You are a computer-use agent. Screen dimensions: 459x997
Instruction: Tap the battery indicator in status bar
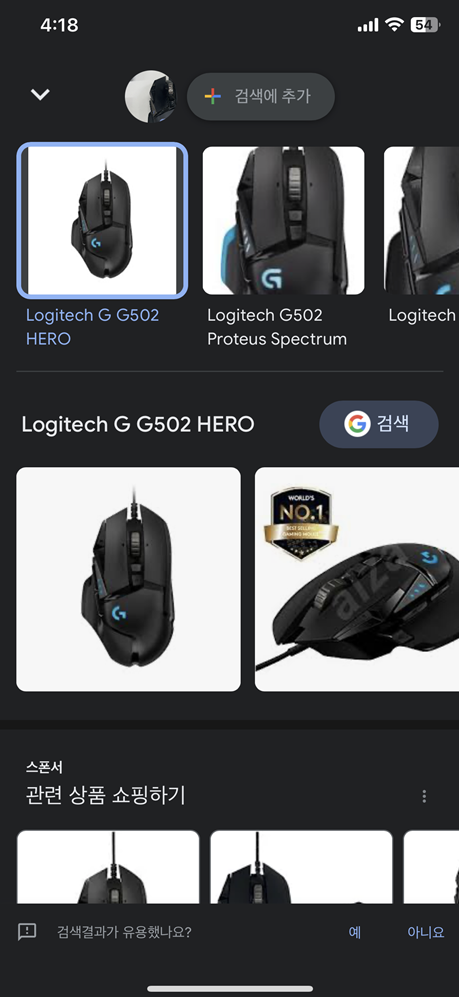[x=425, y=25]
